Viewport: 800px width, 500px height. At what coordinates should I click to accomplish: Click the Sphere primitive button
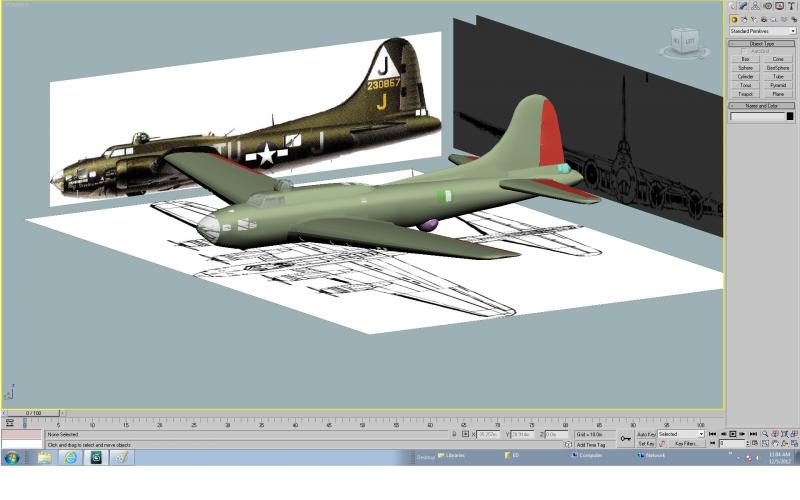click(x=745, y=68)
